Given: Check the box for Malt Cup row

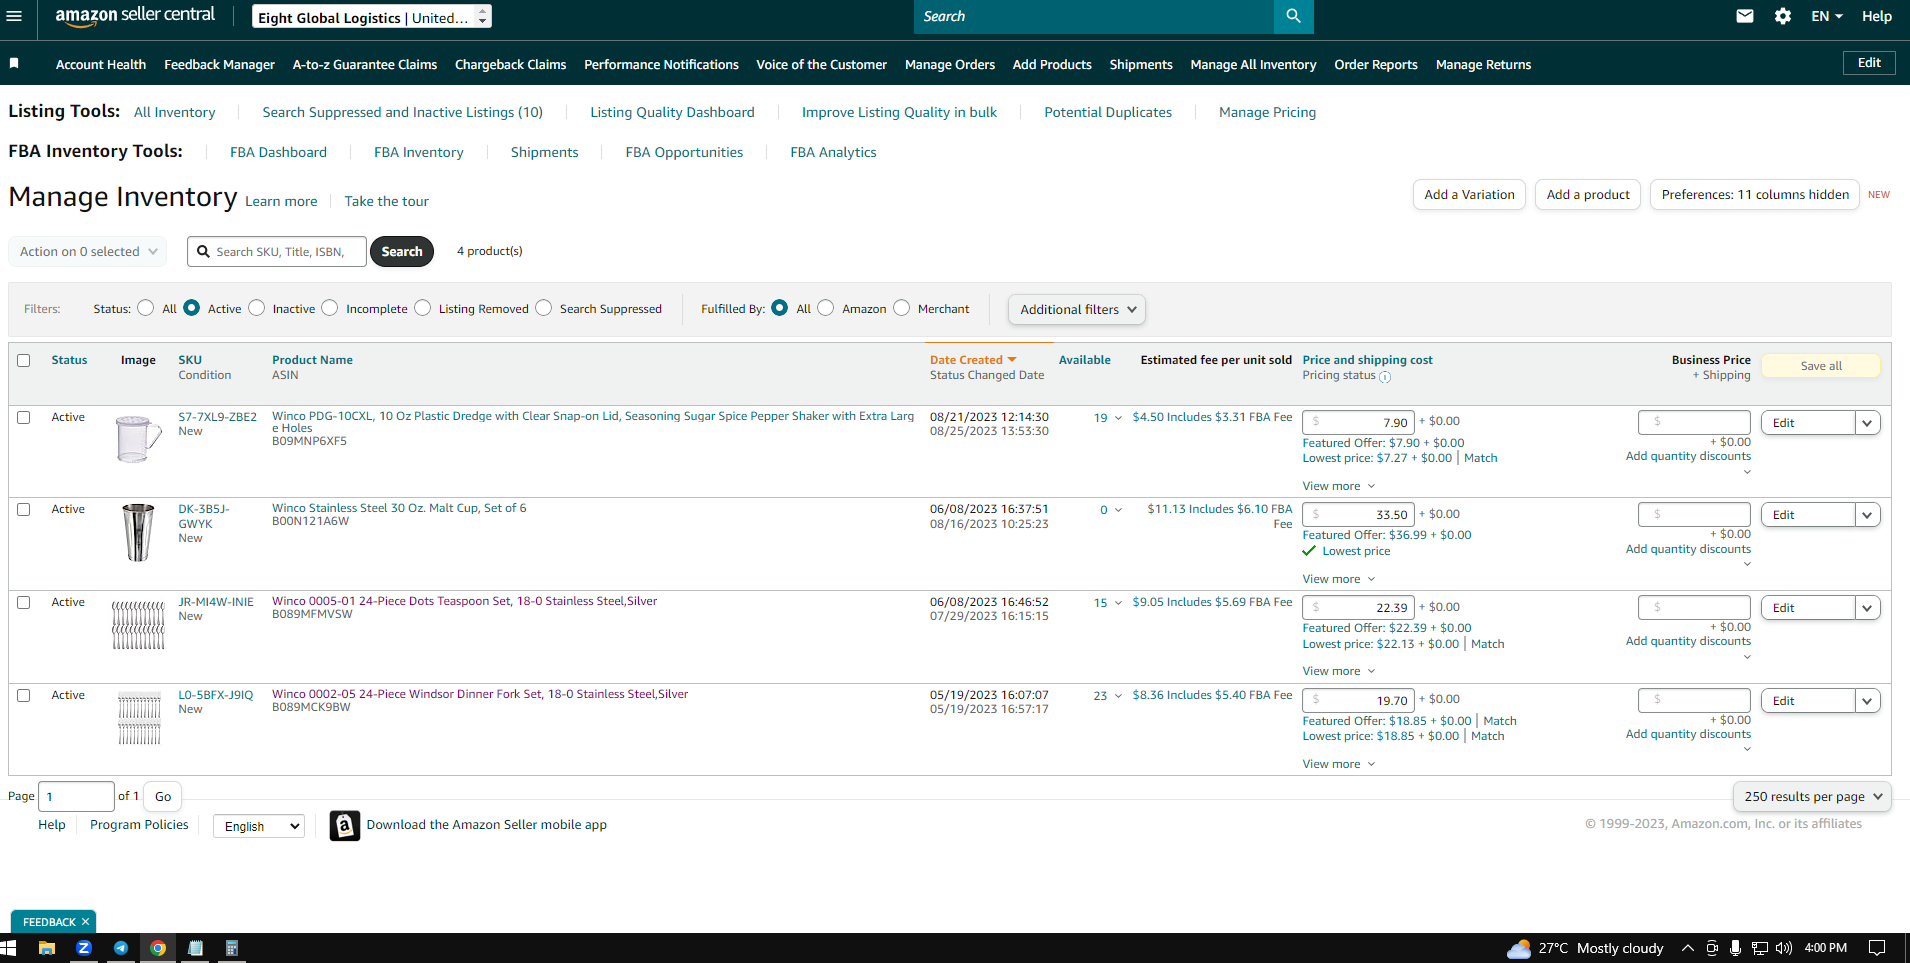Looking at the screenshot, I should click(x=24, y=509).
